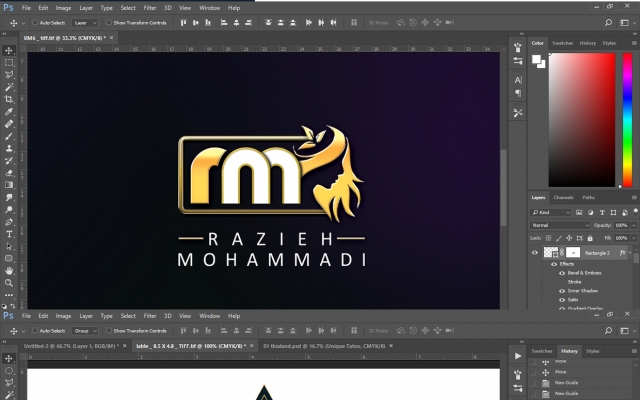Close the RM6 _ tiff.tif document tab

coord(112,38)
